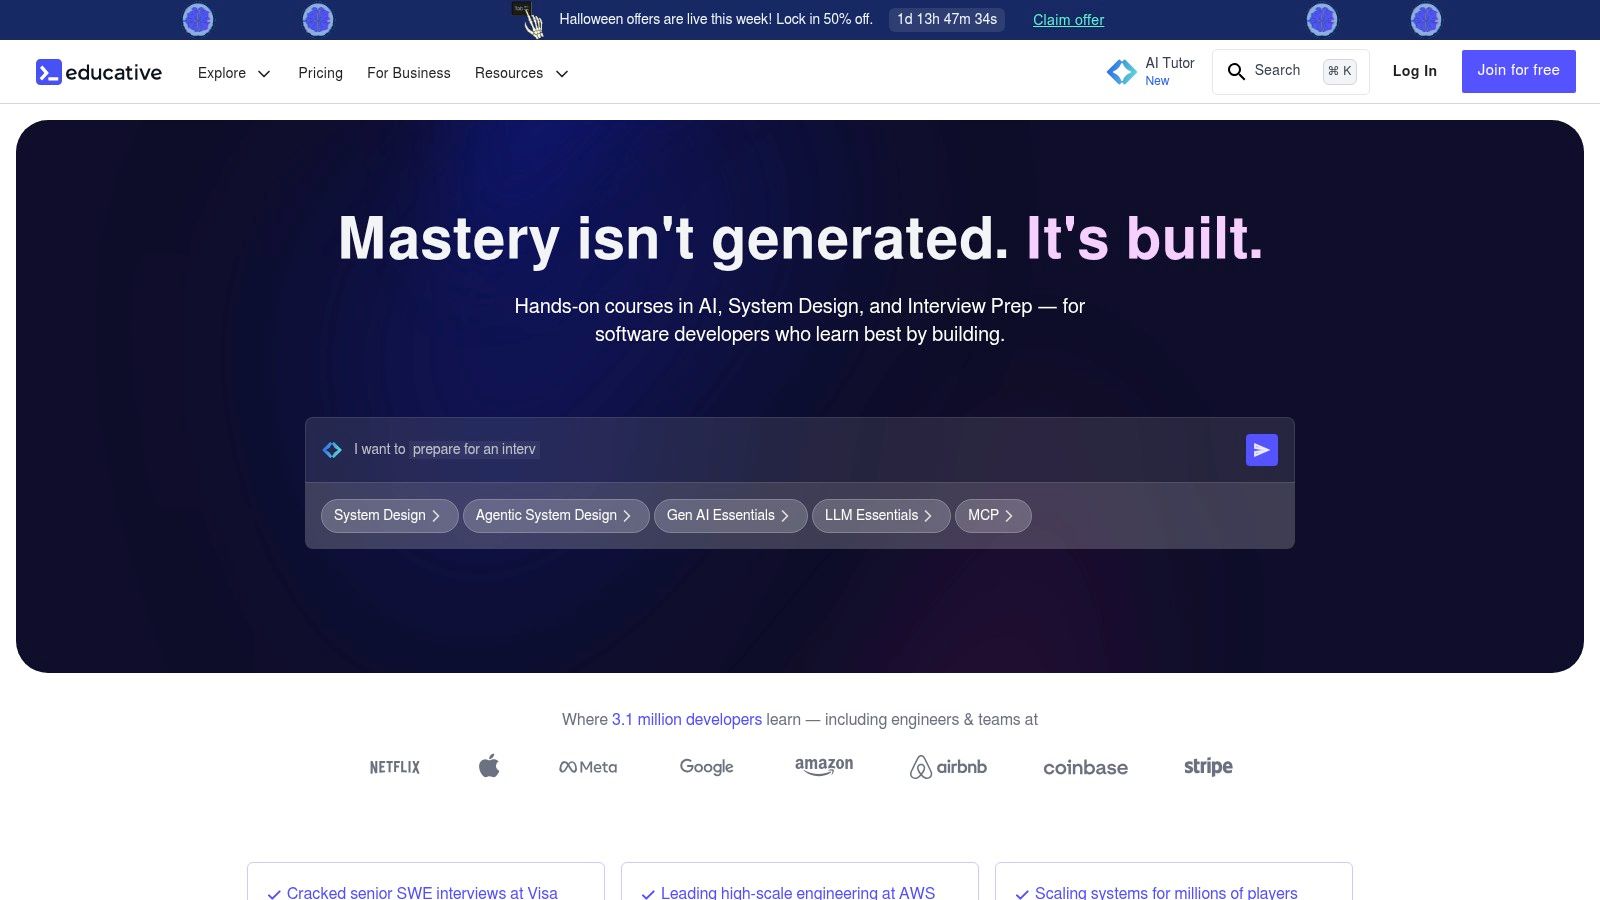Image resolution: width=1600 pixels, height=900 pixels.
Task: Click the Apple logo
Action: (489, 766)
